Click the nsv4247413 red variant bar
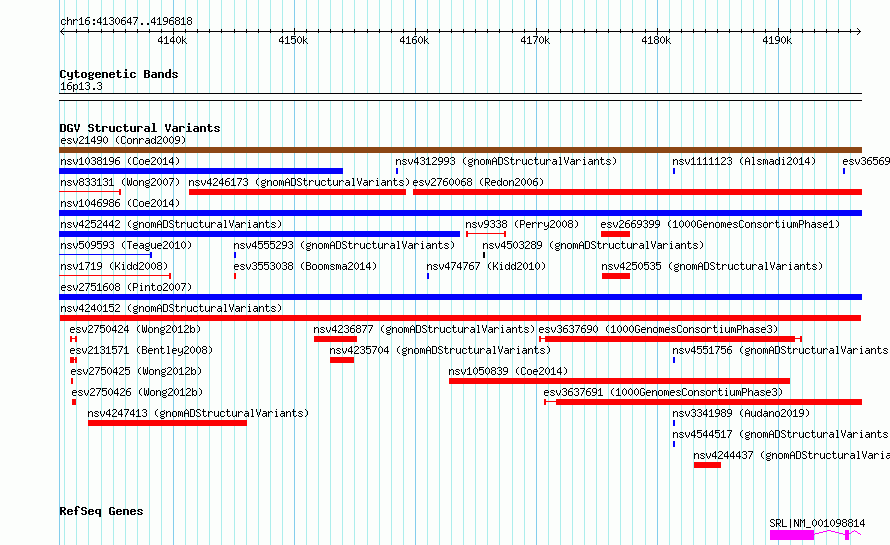Image resolution: width=890 pixels, height=545 pixels. [x=167, y=423]
